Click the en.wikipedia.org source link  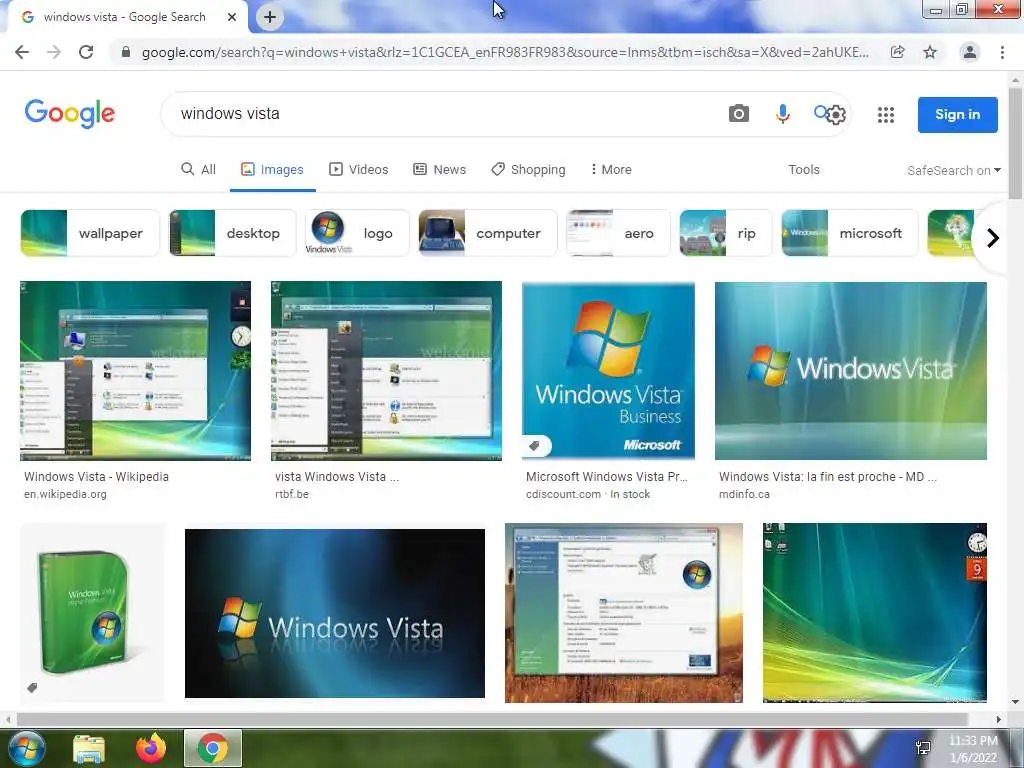click(65, 494)
